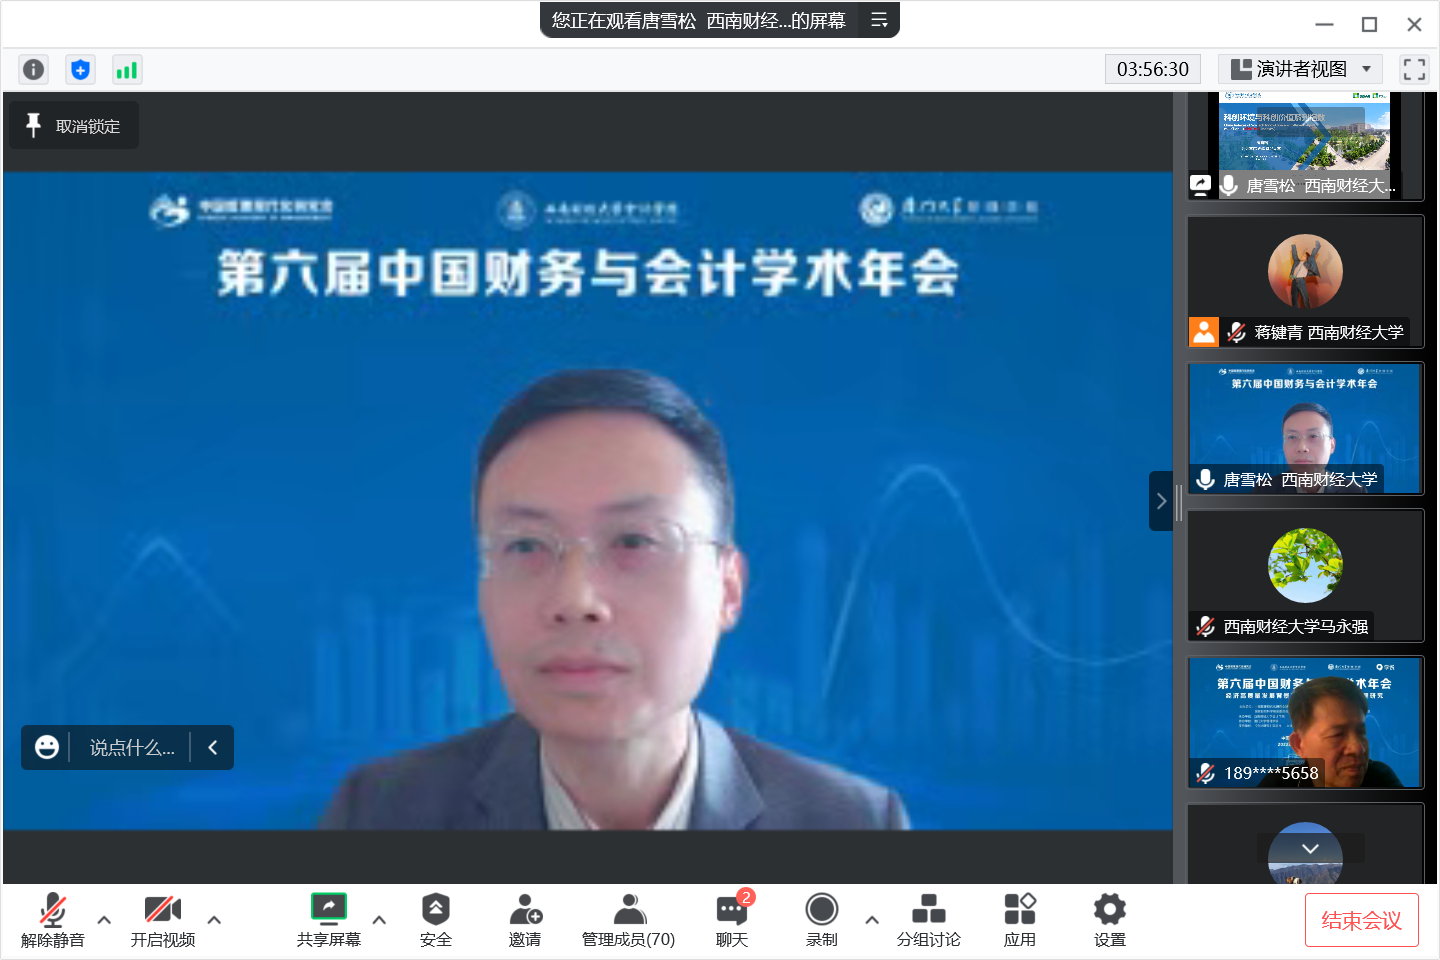Screen dimensions: 1440x960
Task: Turn on the camera (开启视频)
Action: coord(163,920)
